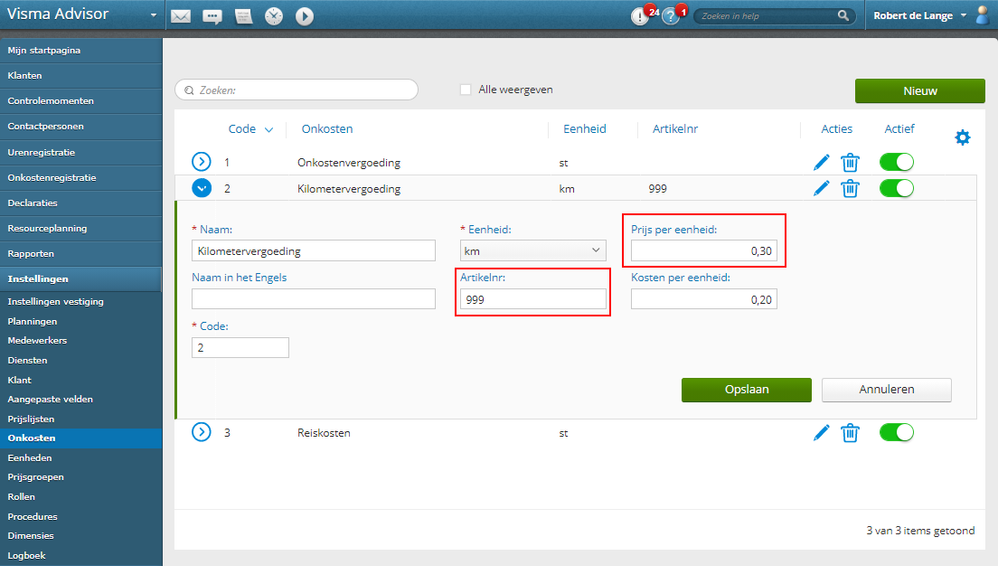
Task: Toggle the Actief switch for Onkostenvergoeding
Action: click(x=897, y=162)
